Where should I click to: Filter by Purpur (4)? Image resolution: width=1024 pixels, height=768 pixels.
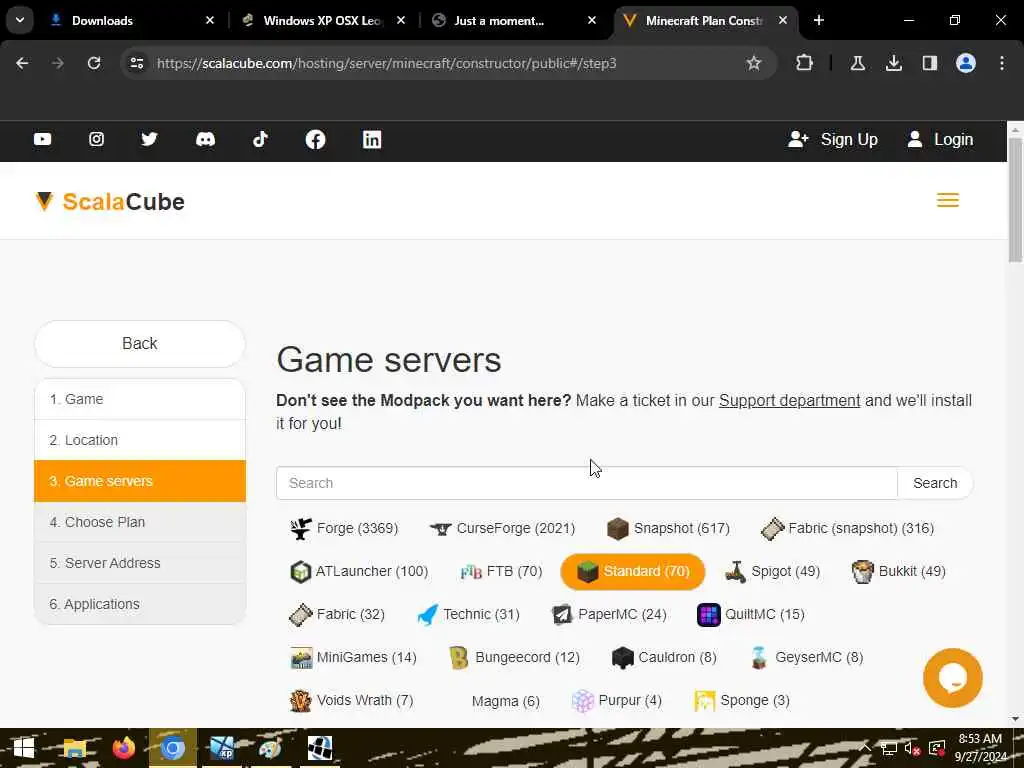616,701
